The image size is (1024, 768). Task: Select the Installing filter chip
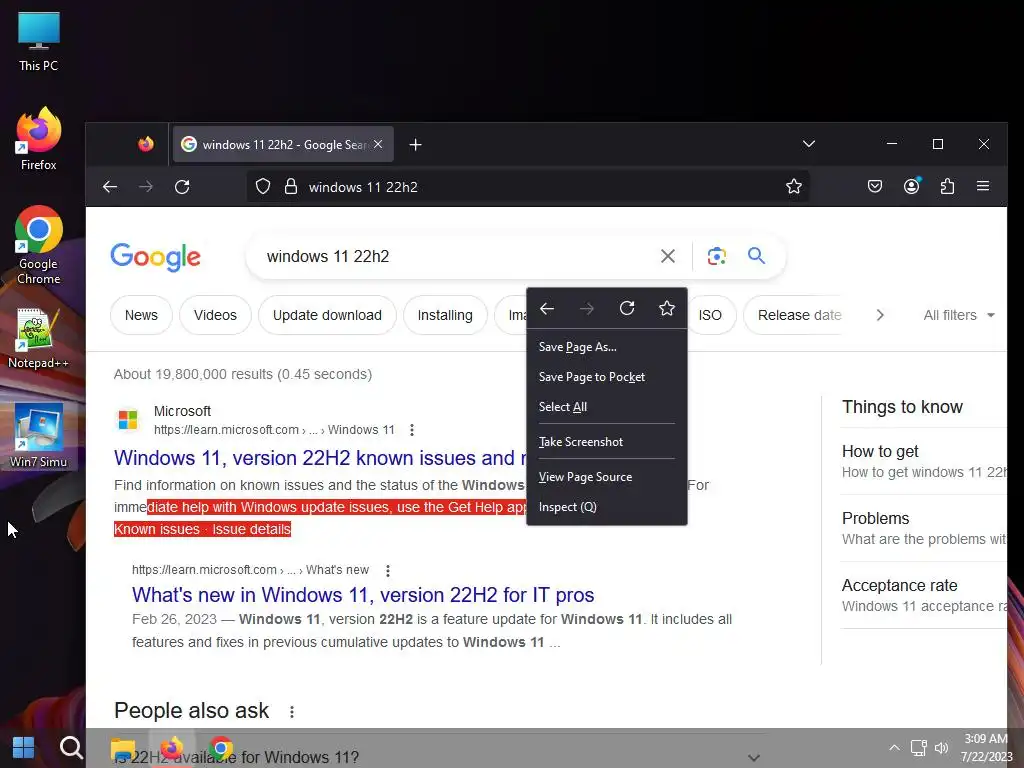pos(445,315)
